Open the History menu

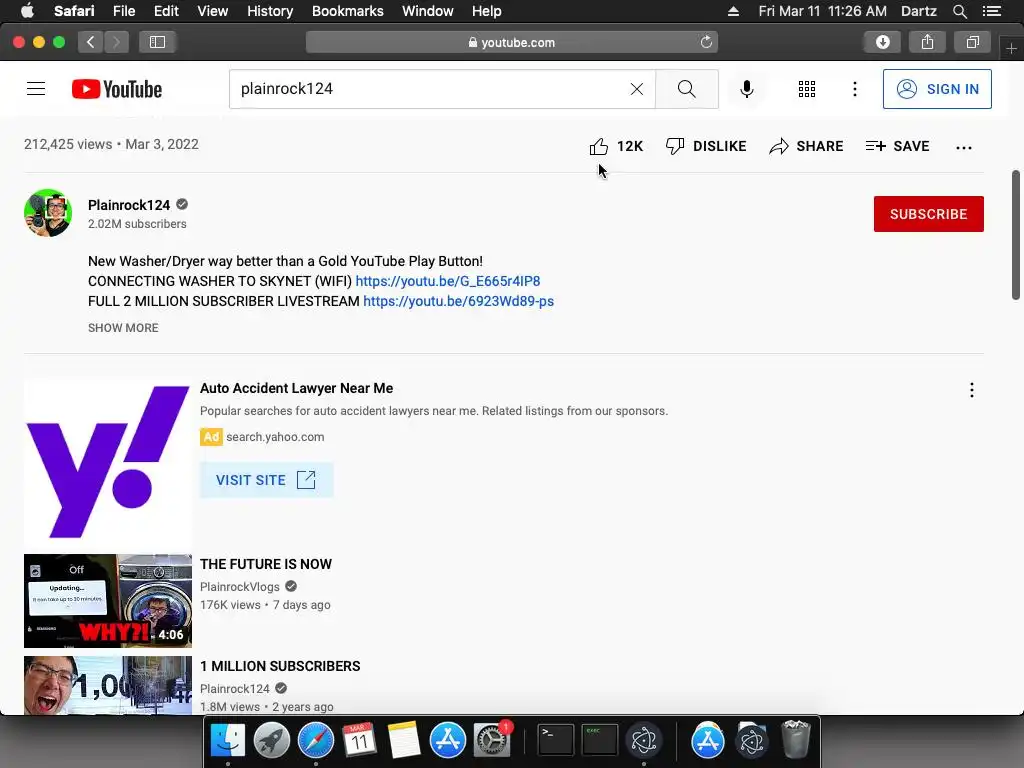pos(270,11)
